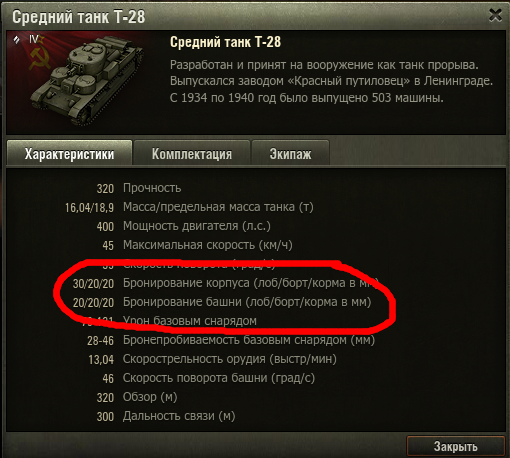The height and width of the screenshot is (458, 510).
Task: Click the medium tank class icon
Action: click(x=16, y=40)
